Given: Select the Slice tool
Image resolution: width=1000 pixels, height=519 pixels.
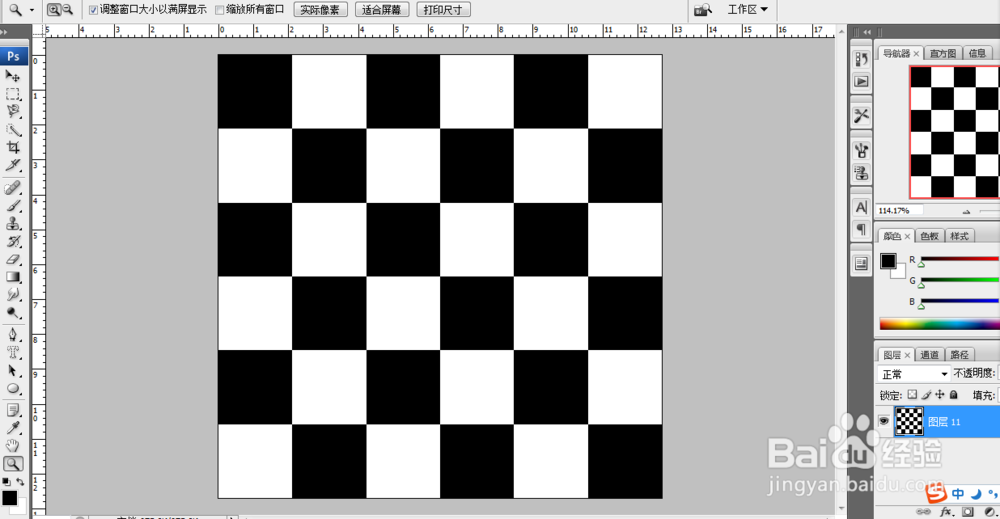Looking at the screenshot, I should click(13, 165).
